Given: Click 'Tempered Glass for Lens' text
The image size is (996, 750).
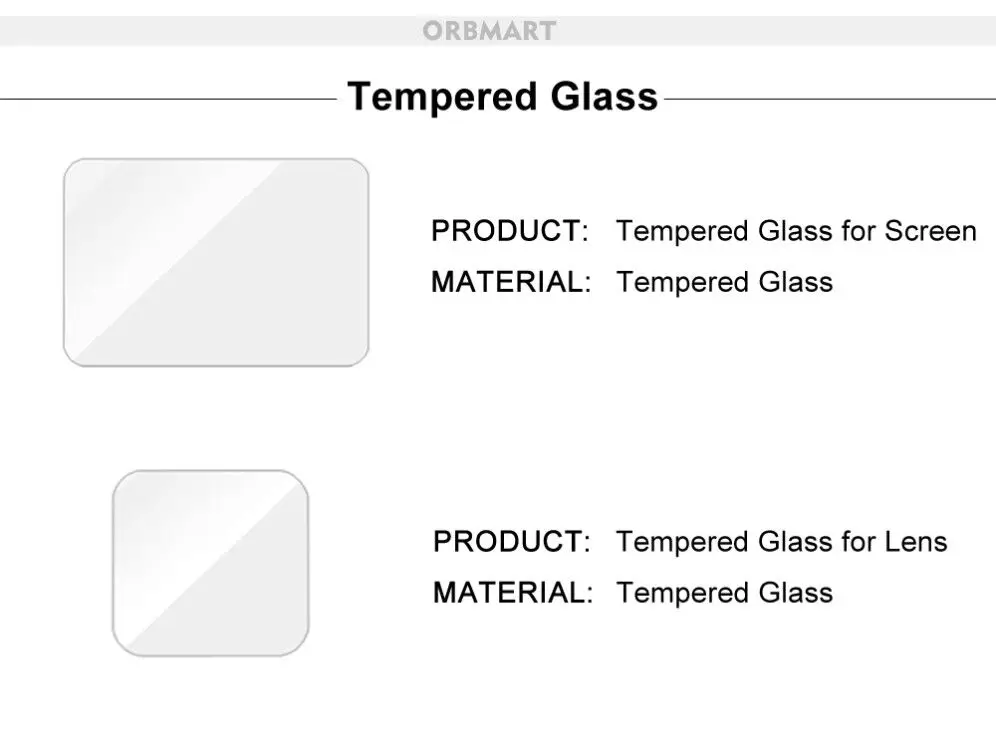Looking at the screenshot, I should (782, 543).
